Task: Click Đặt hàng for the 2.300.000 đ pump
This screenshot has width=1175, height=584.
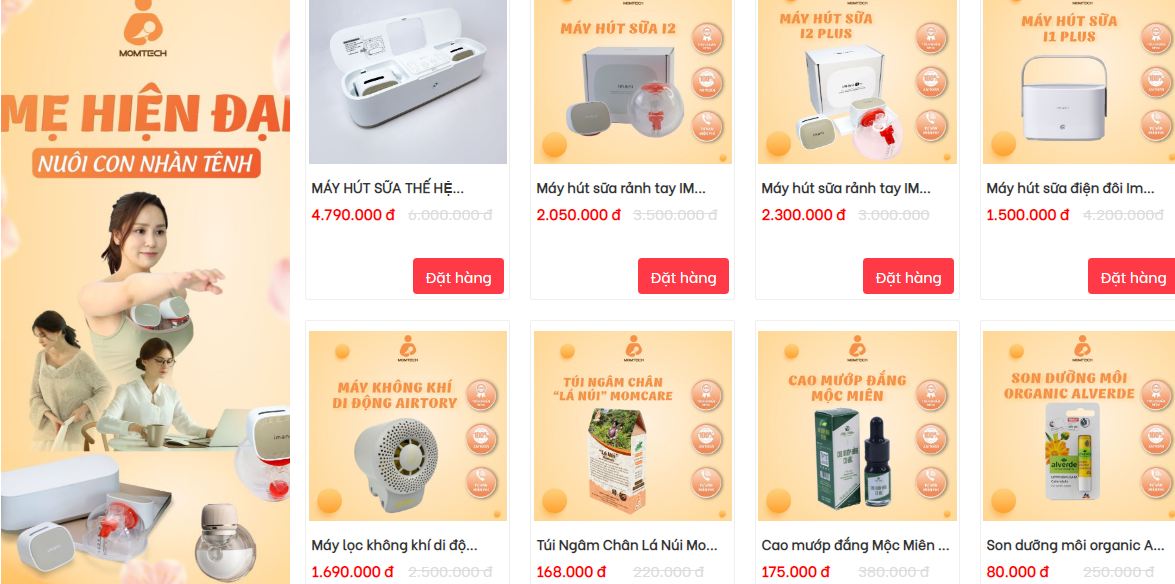Action: tap(907, 277)
